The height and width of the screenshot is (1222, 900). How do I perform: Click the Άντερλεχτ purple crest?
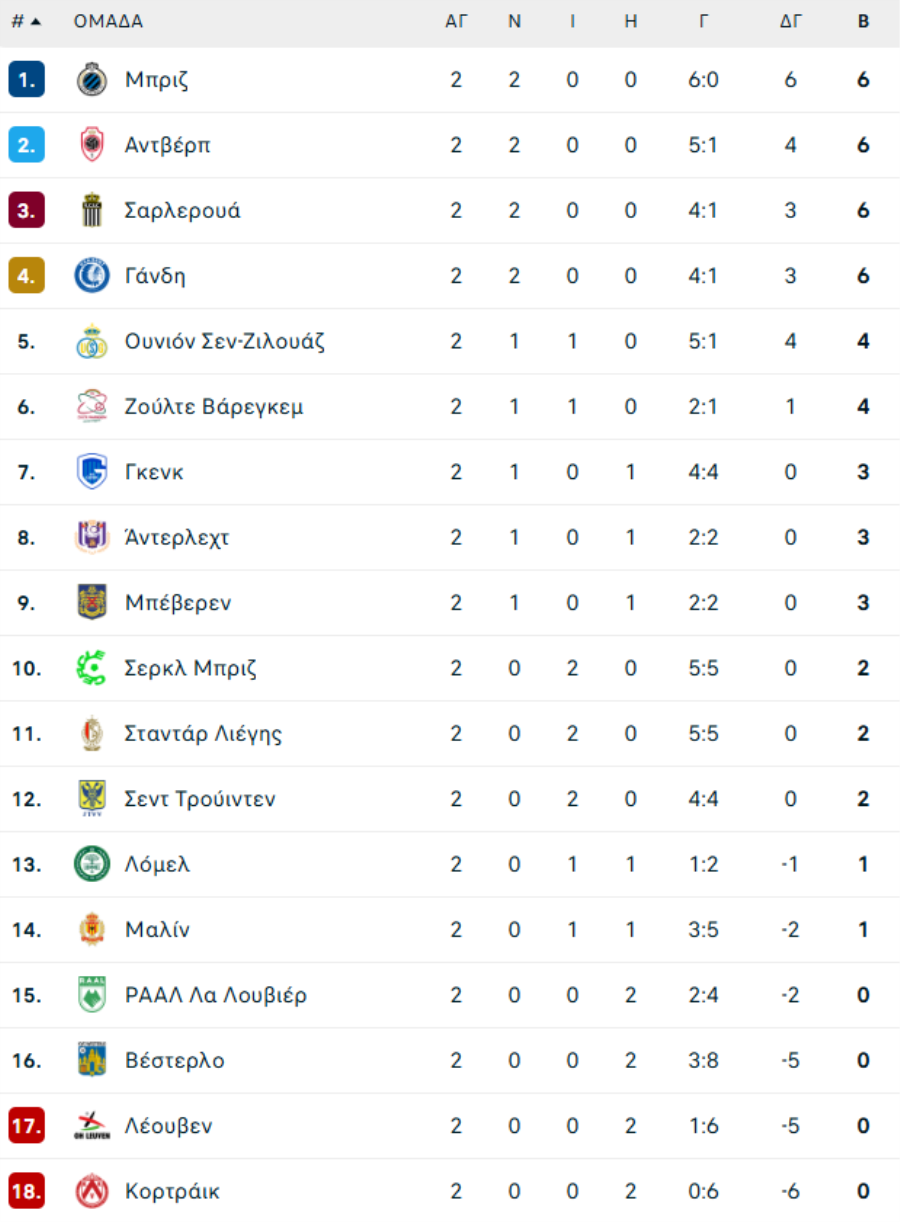[x=92, y=537]
